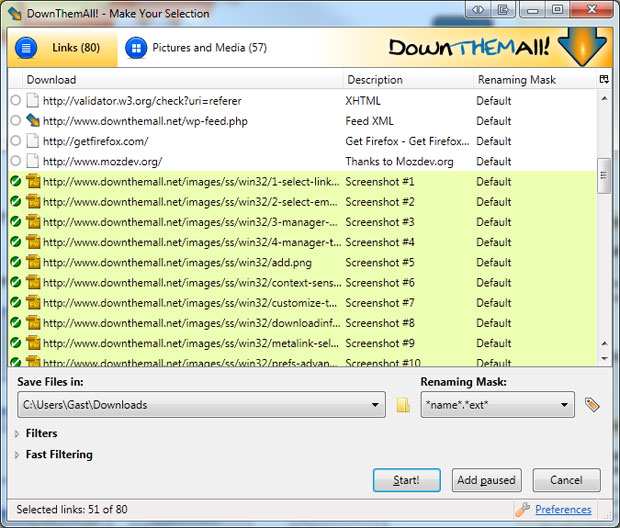Uncheck the Screenshot #9 green checkmark
The image size is (620, 528).
(15, 343)
